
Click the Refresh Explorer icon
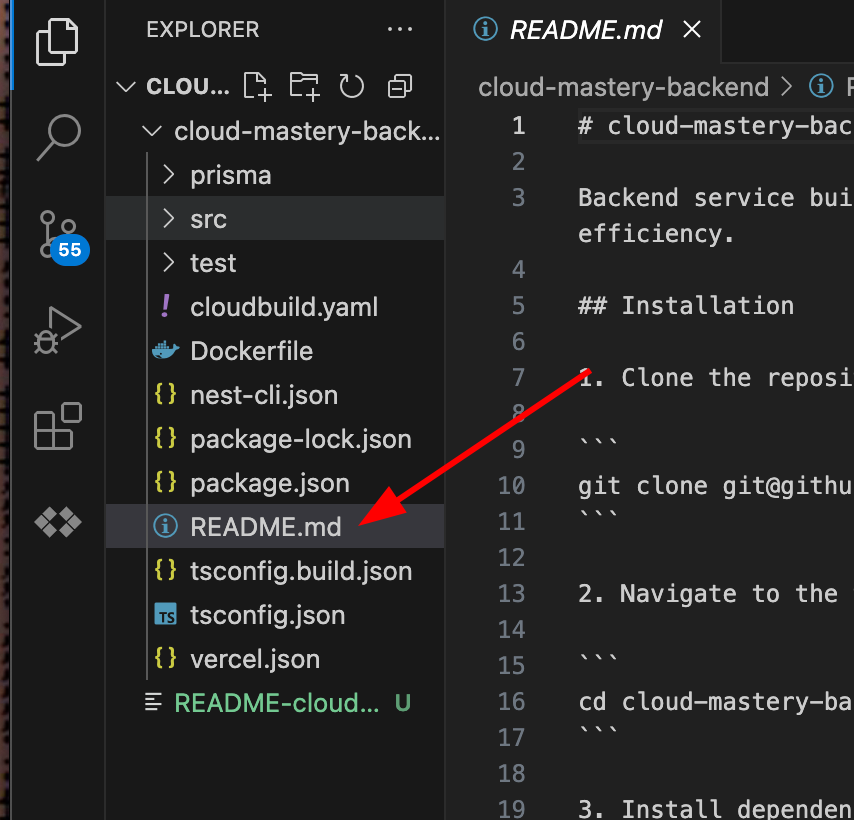[351, 86]
